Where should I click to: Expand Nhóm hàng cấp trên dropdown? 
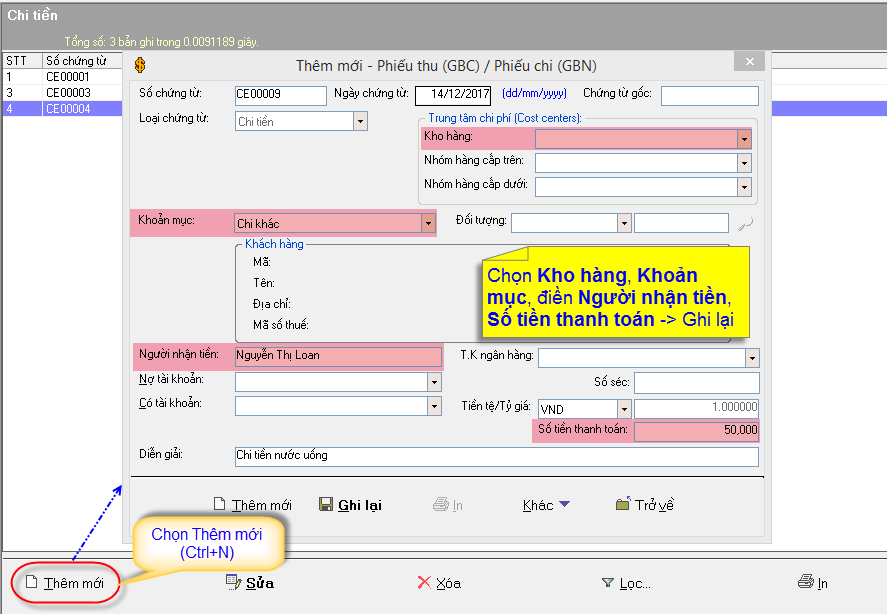pyautogui.click(x=744, y=162)
